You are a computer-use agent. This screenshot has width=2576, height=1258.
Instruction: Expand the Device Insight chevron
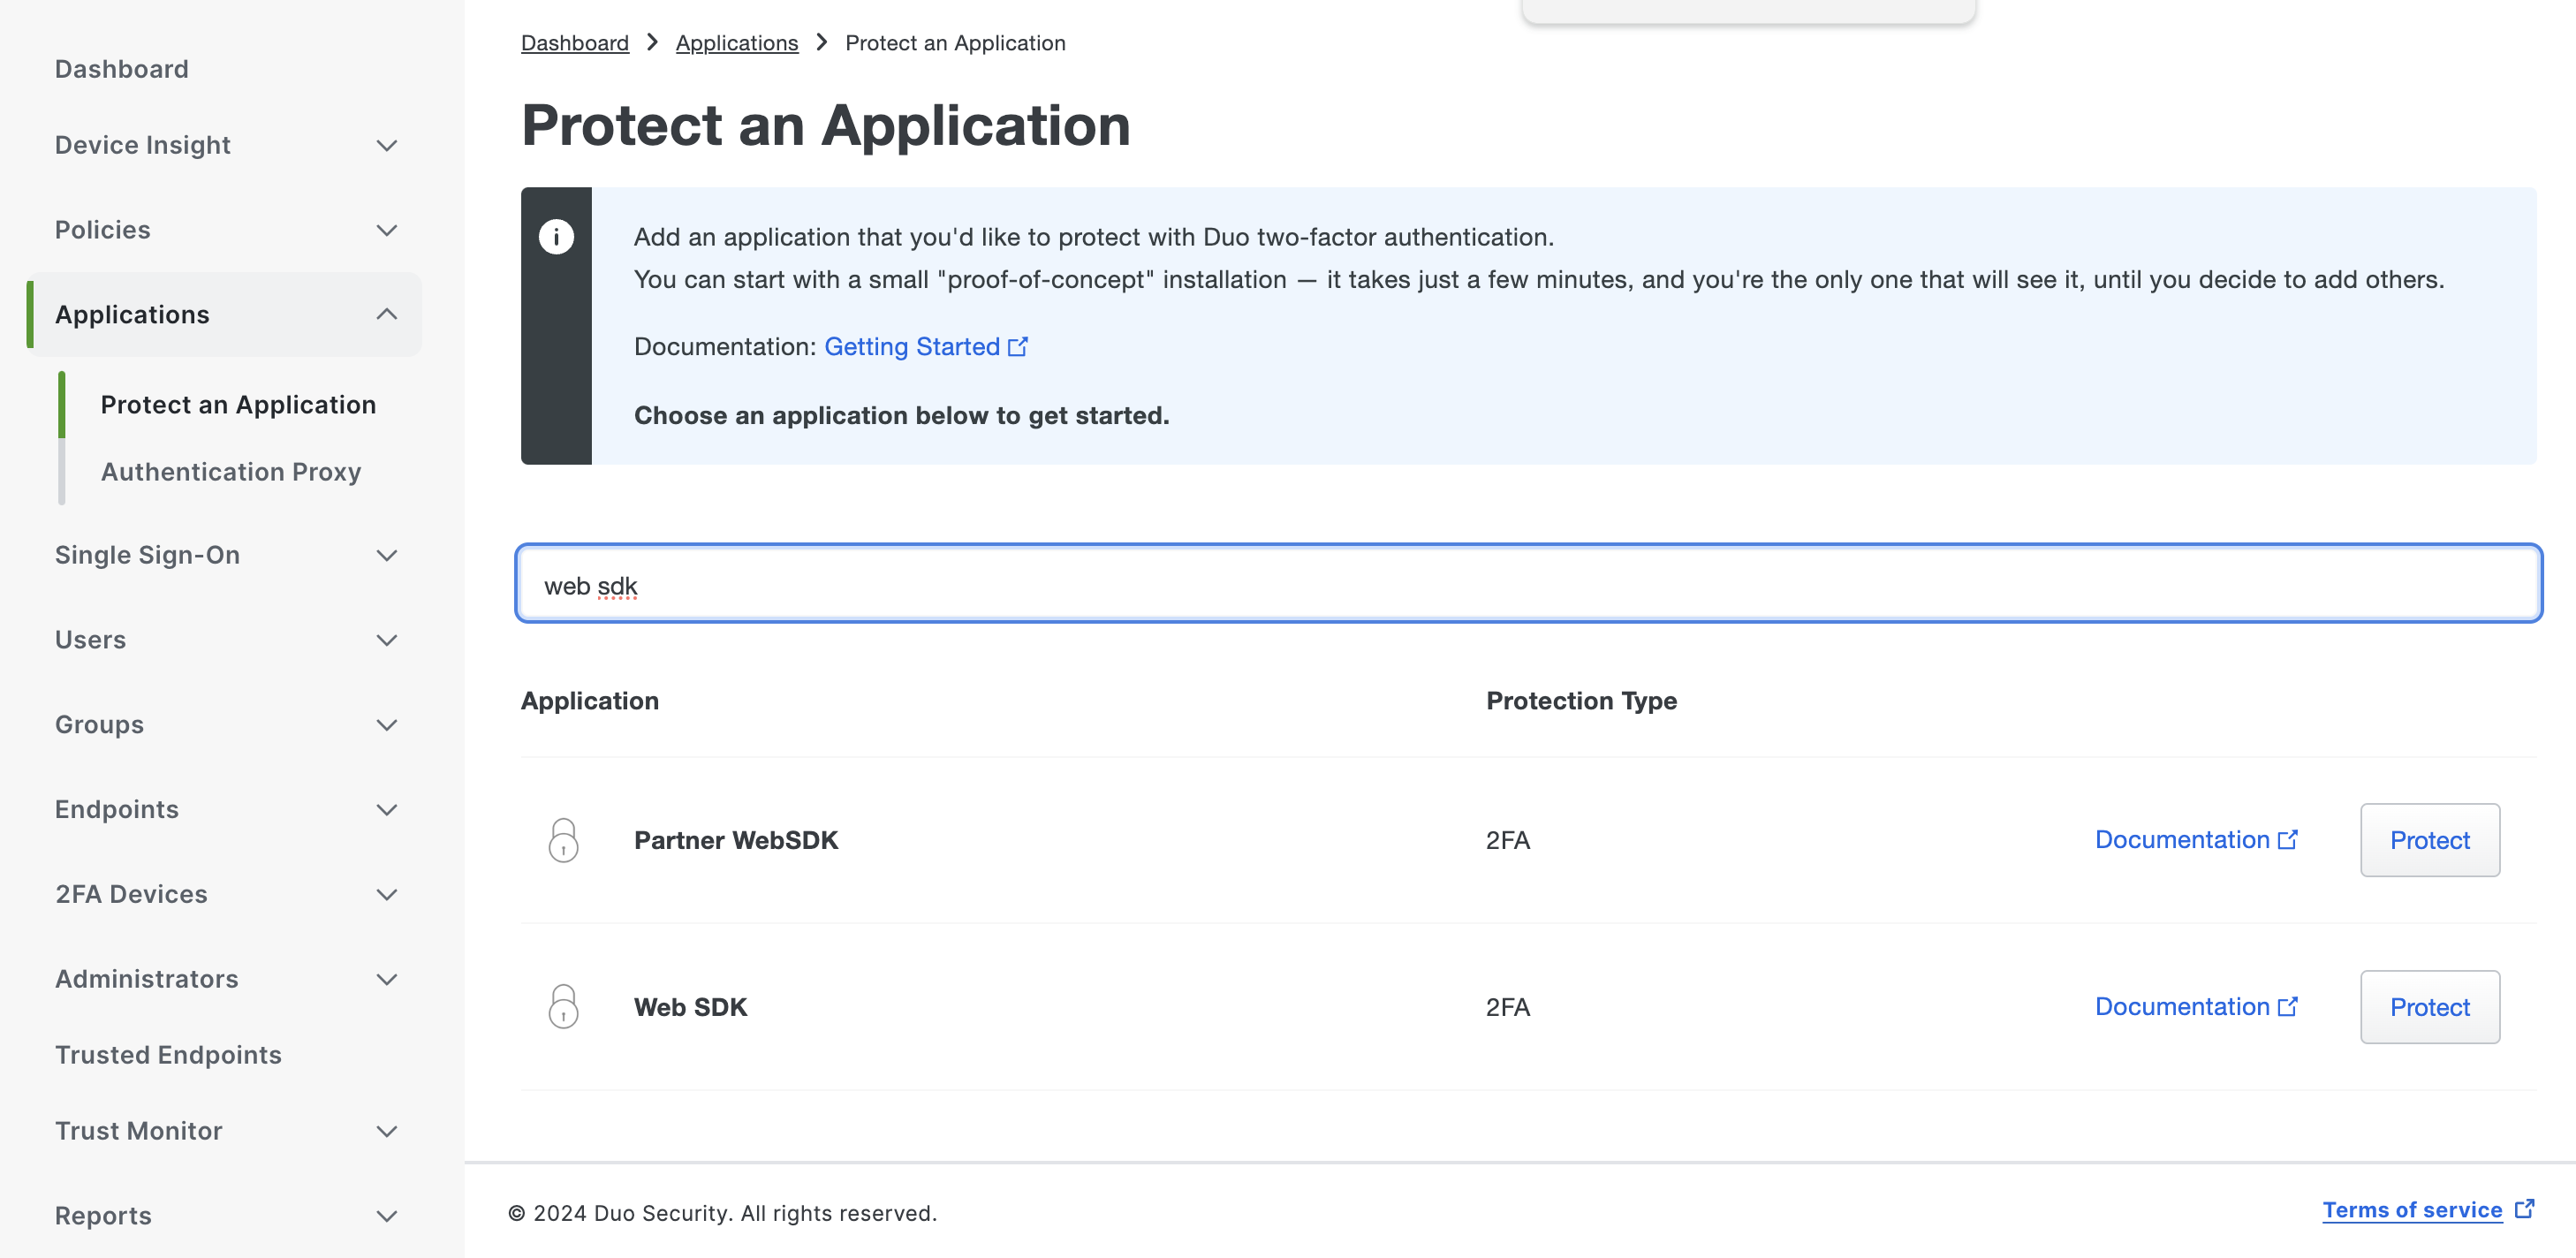pos(387,145)
